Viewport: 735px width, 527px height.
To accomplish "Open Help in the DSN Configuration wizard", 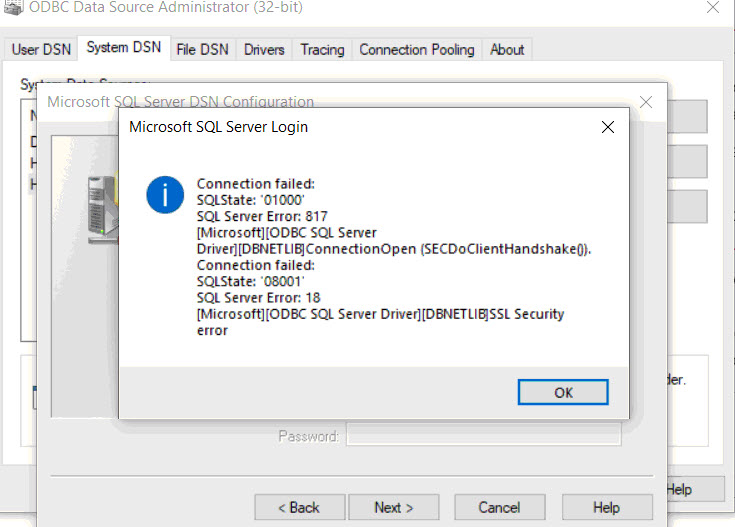I will point(607,507).
